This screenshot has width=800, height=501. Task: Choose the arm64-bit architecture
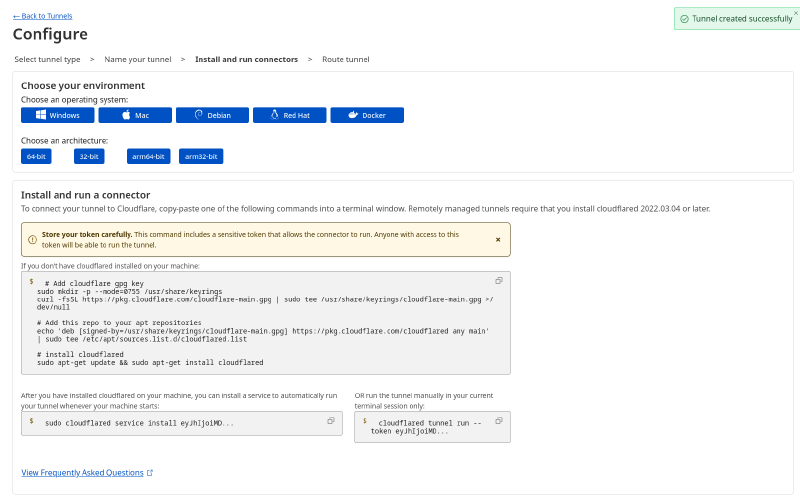coord(148,156)
